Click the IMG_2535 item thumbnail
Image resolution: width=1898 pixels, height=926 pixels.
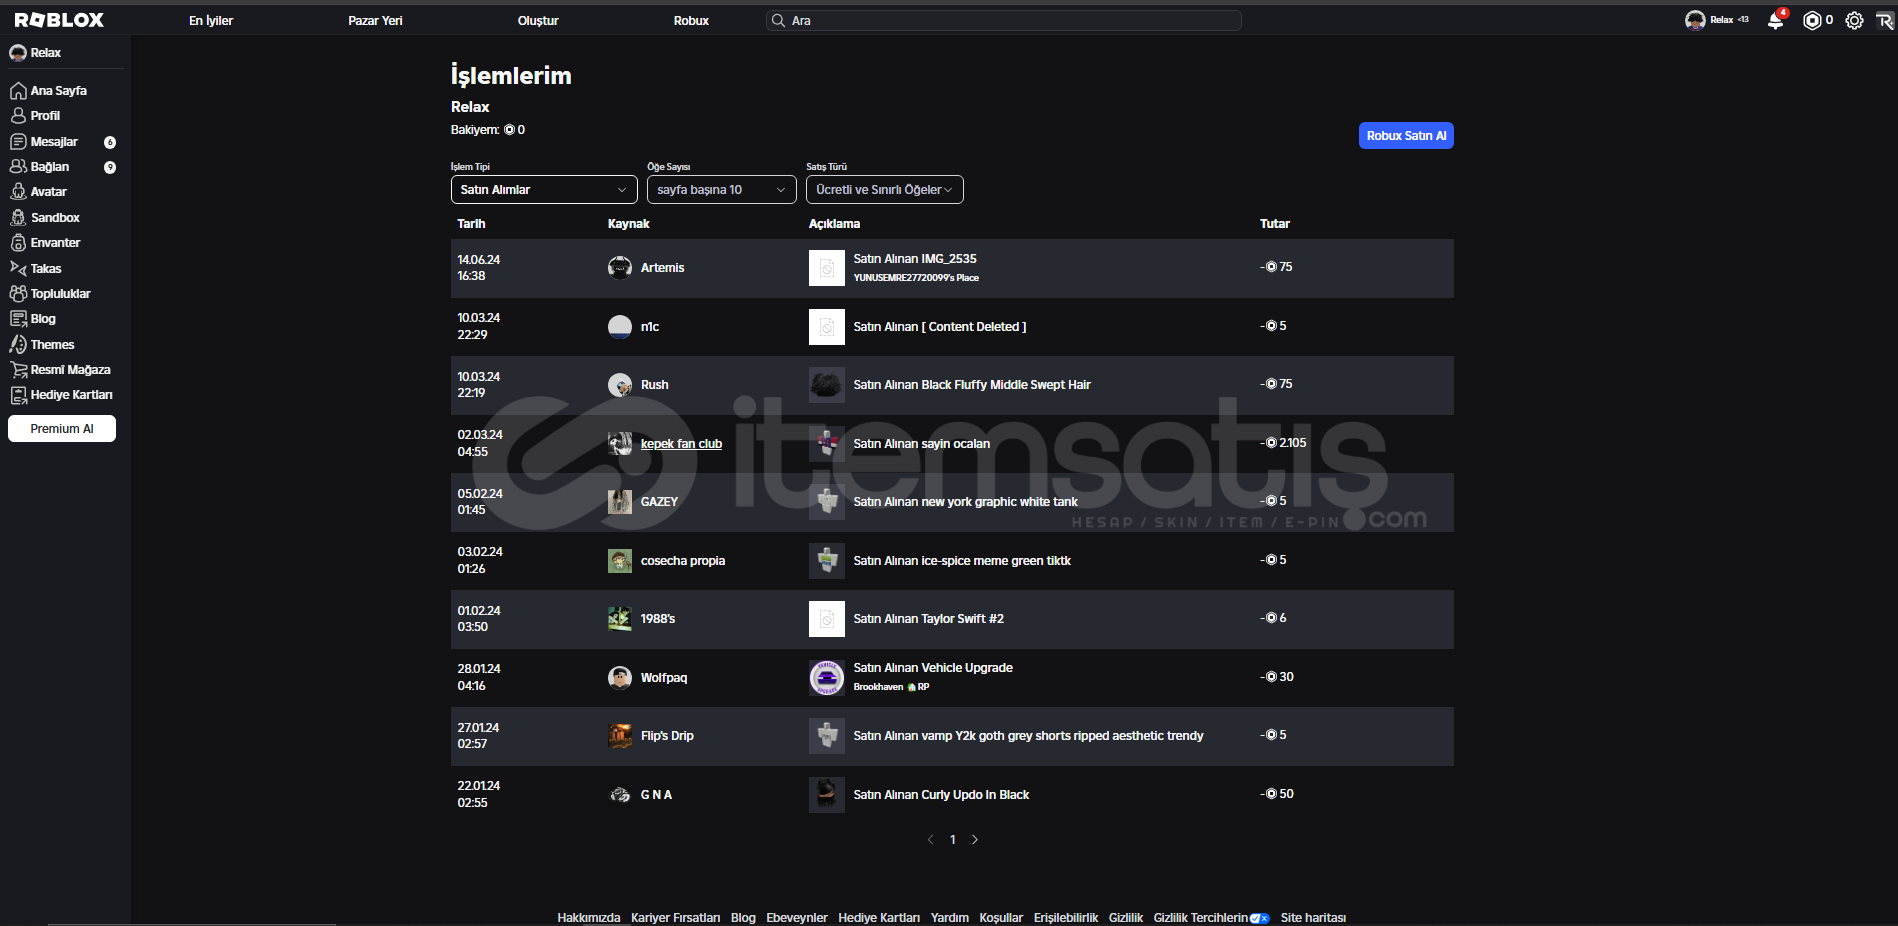tap(827, 268)
